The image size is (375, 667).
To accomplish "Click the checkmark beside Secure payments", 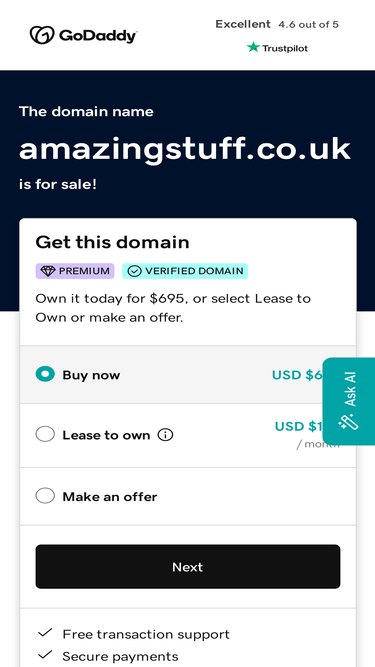I will (x=45, y=655).
